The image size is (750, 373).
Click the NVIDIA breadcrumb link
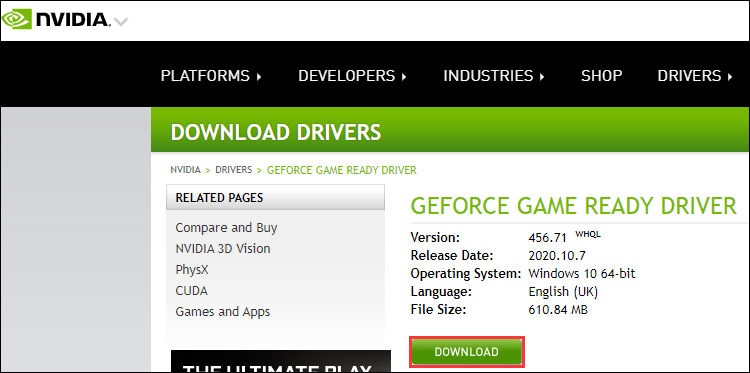click(x=186, y=170)
